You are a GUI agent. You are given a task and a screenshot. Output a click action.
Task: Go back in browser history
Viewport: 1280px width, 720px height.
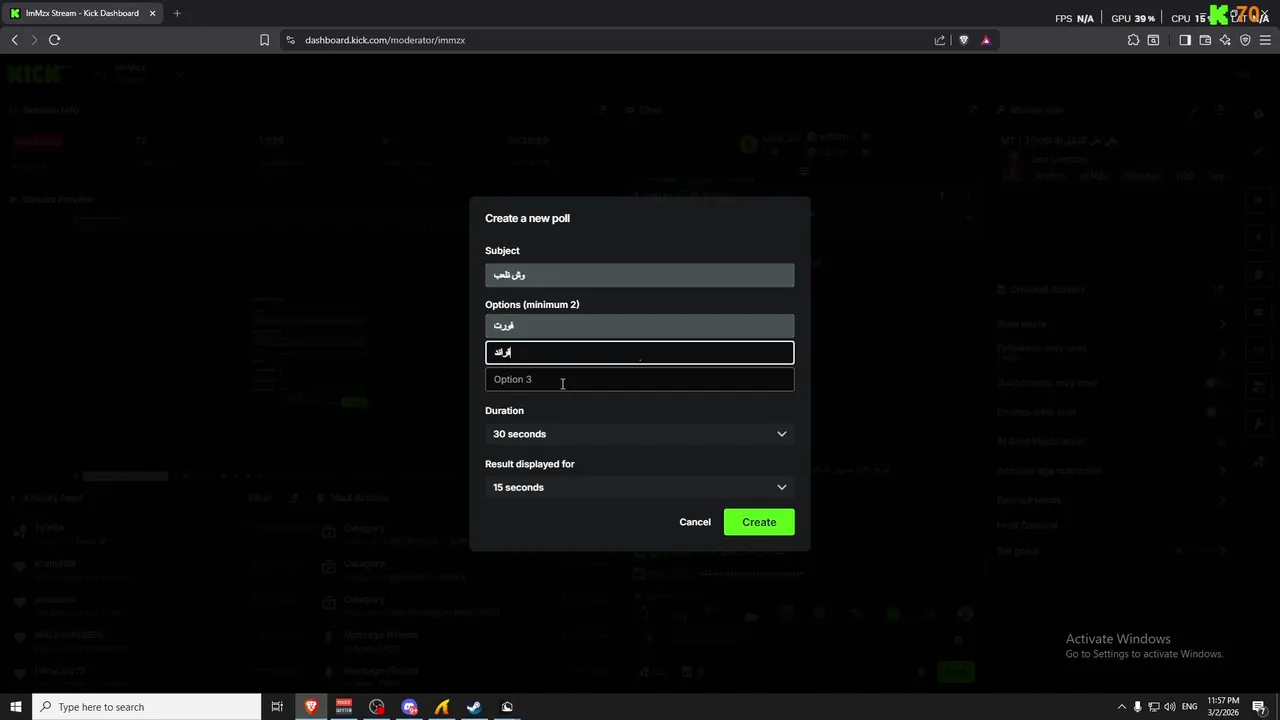tap(14, 40)
